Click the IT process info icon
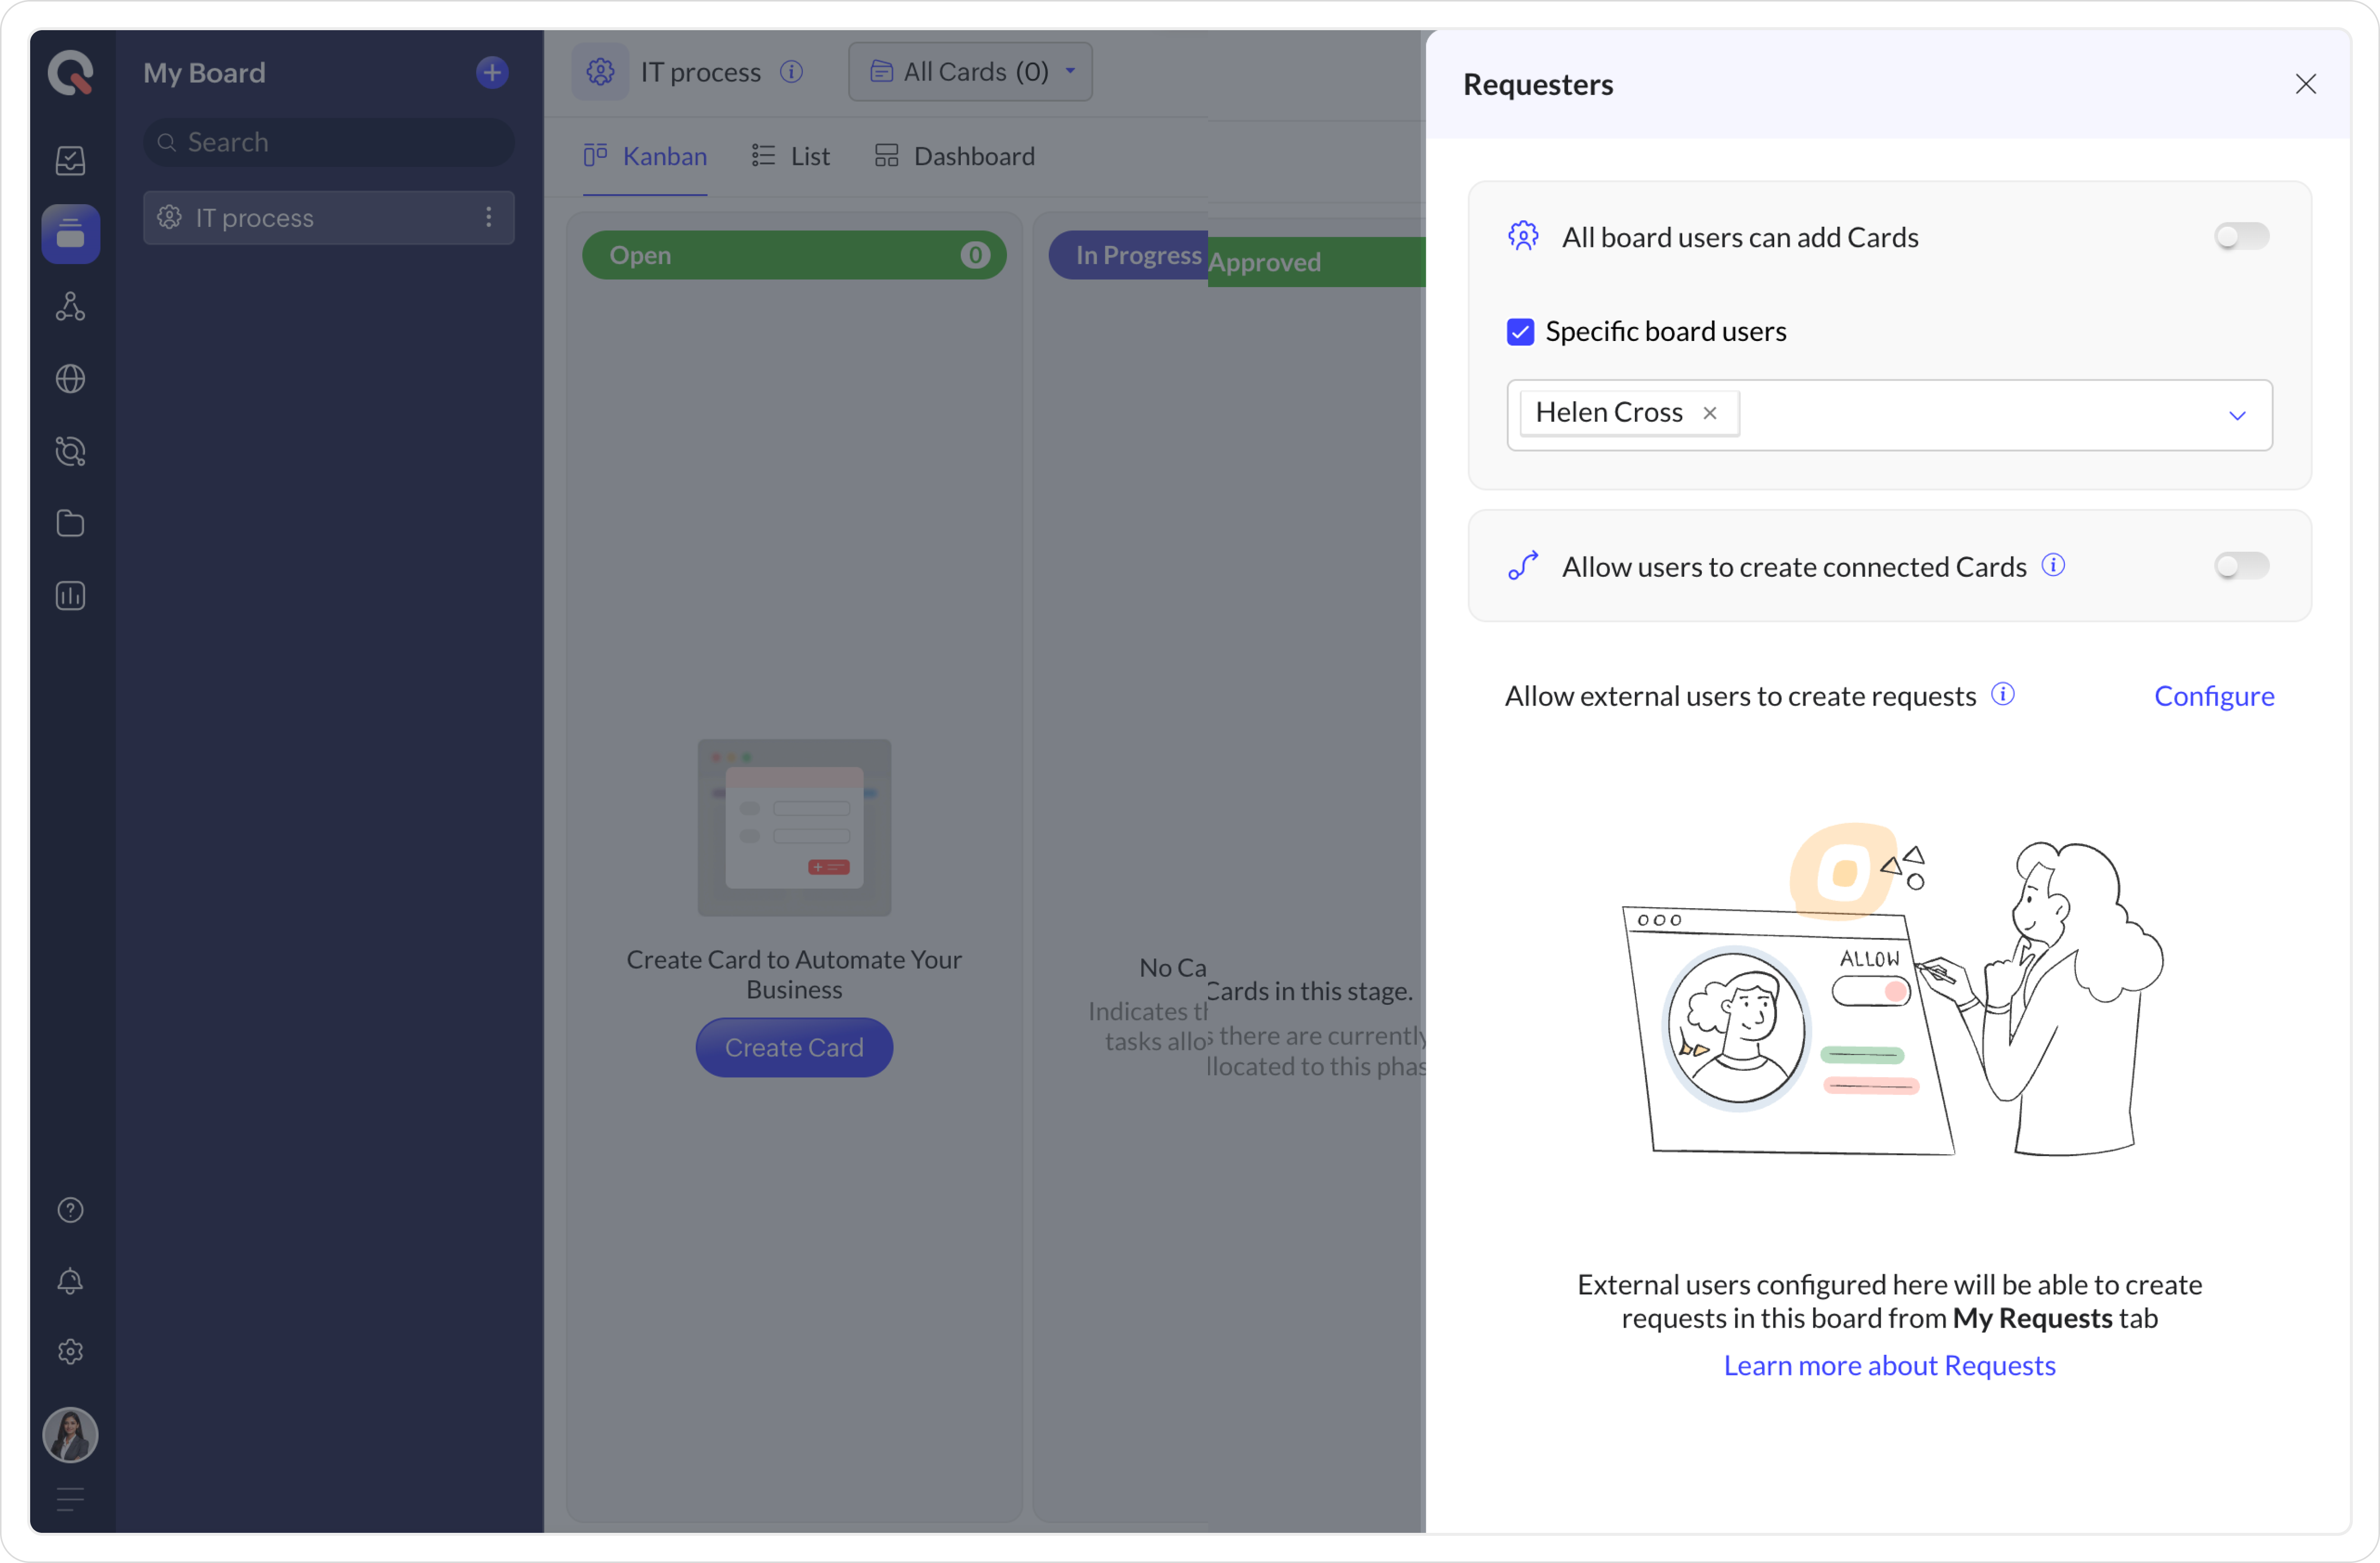Screen dimensions: 2380x1563 791,72
